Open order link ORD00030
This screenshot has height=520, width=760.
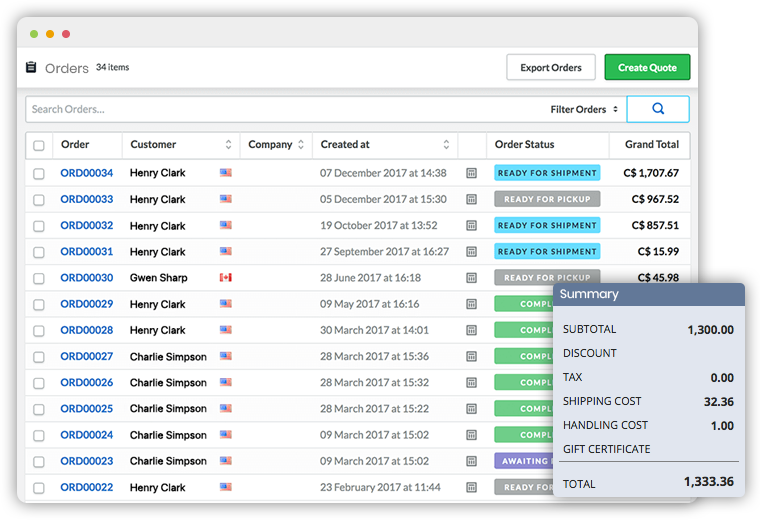[x=87, y=278]
